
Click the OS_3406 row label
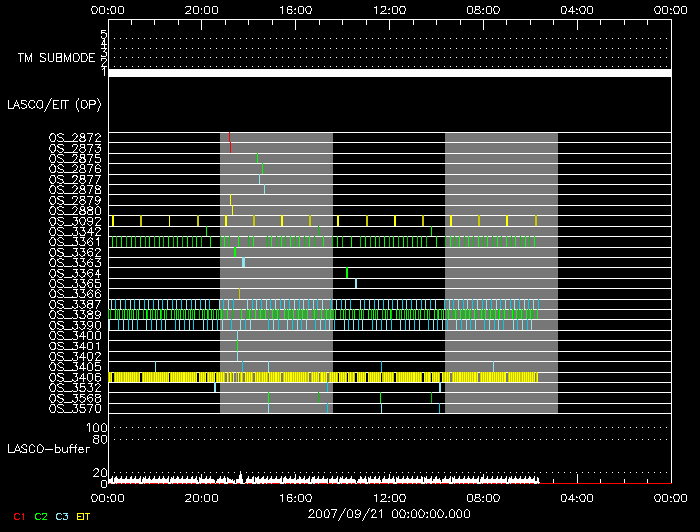(x=75, y=377)
